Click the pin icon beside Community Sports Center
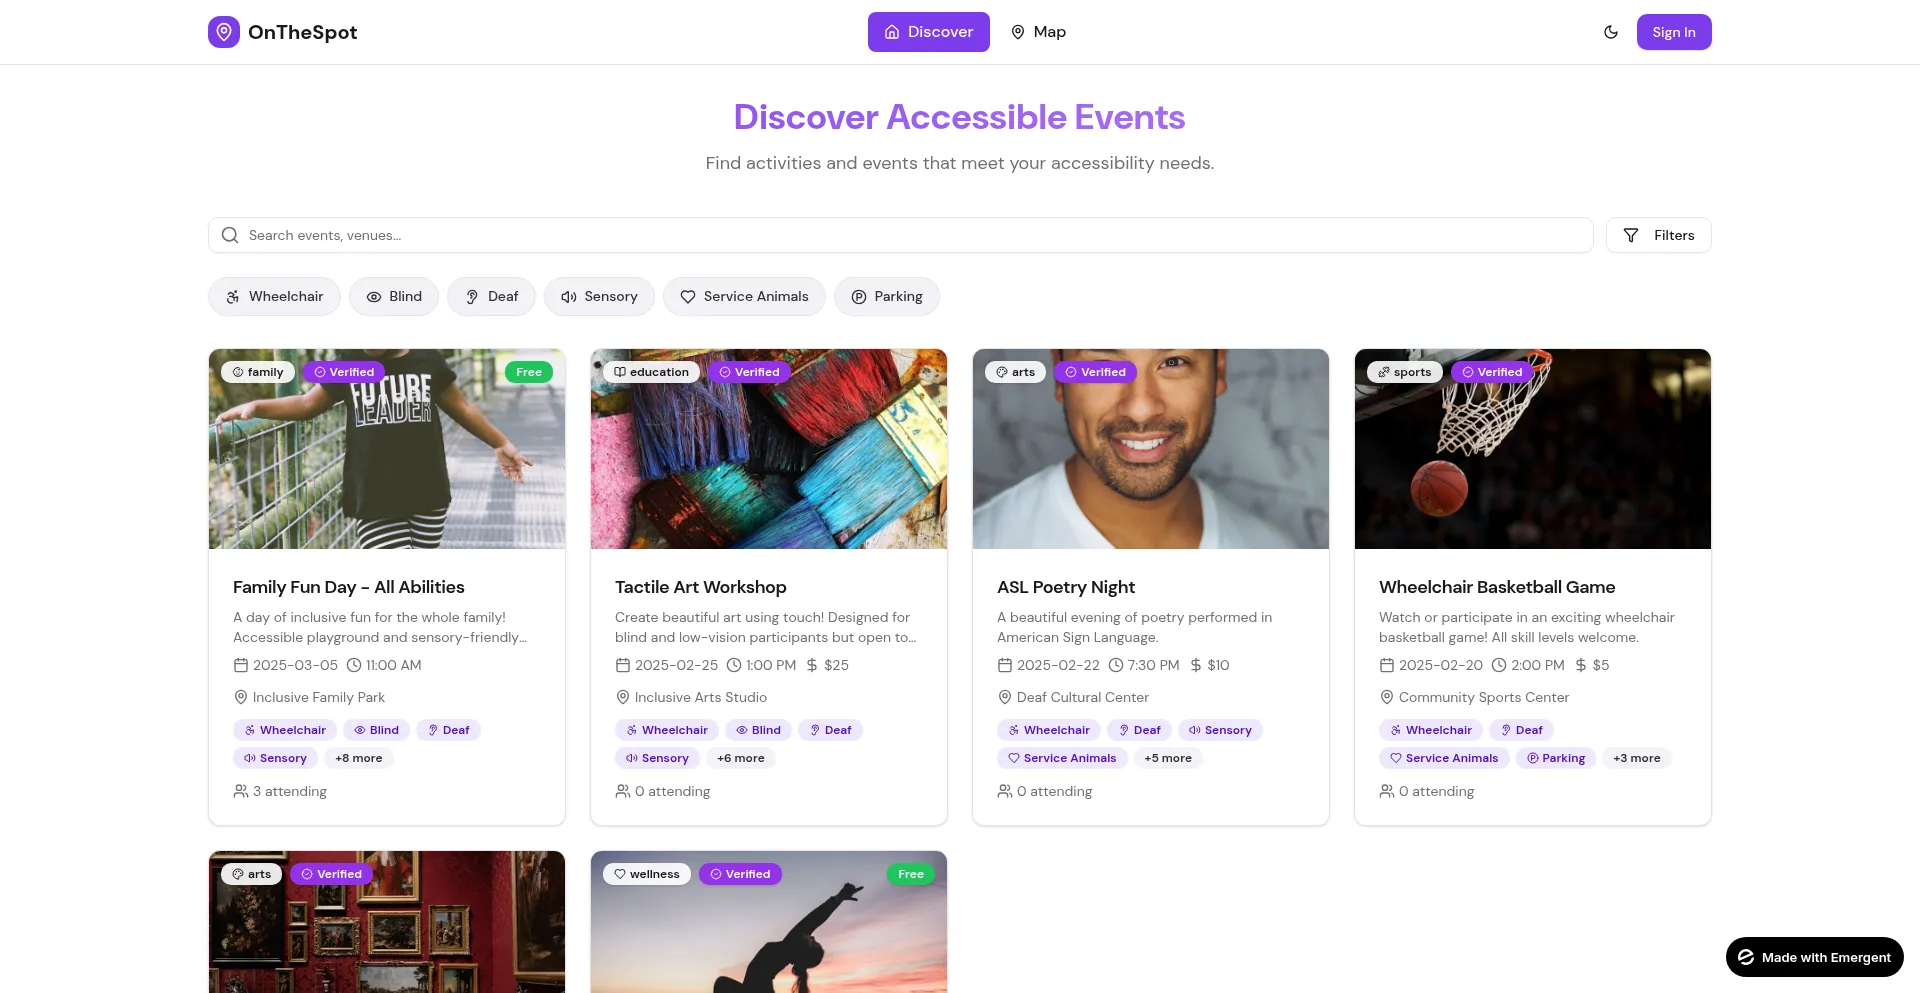The height and width of the screenshot is (993, 1920). click(x=1387, y=697)
